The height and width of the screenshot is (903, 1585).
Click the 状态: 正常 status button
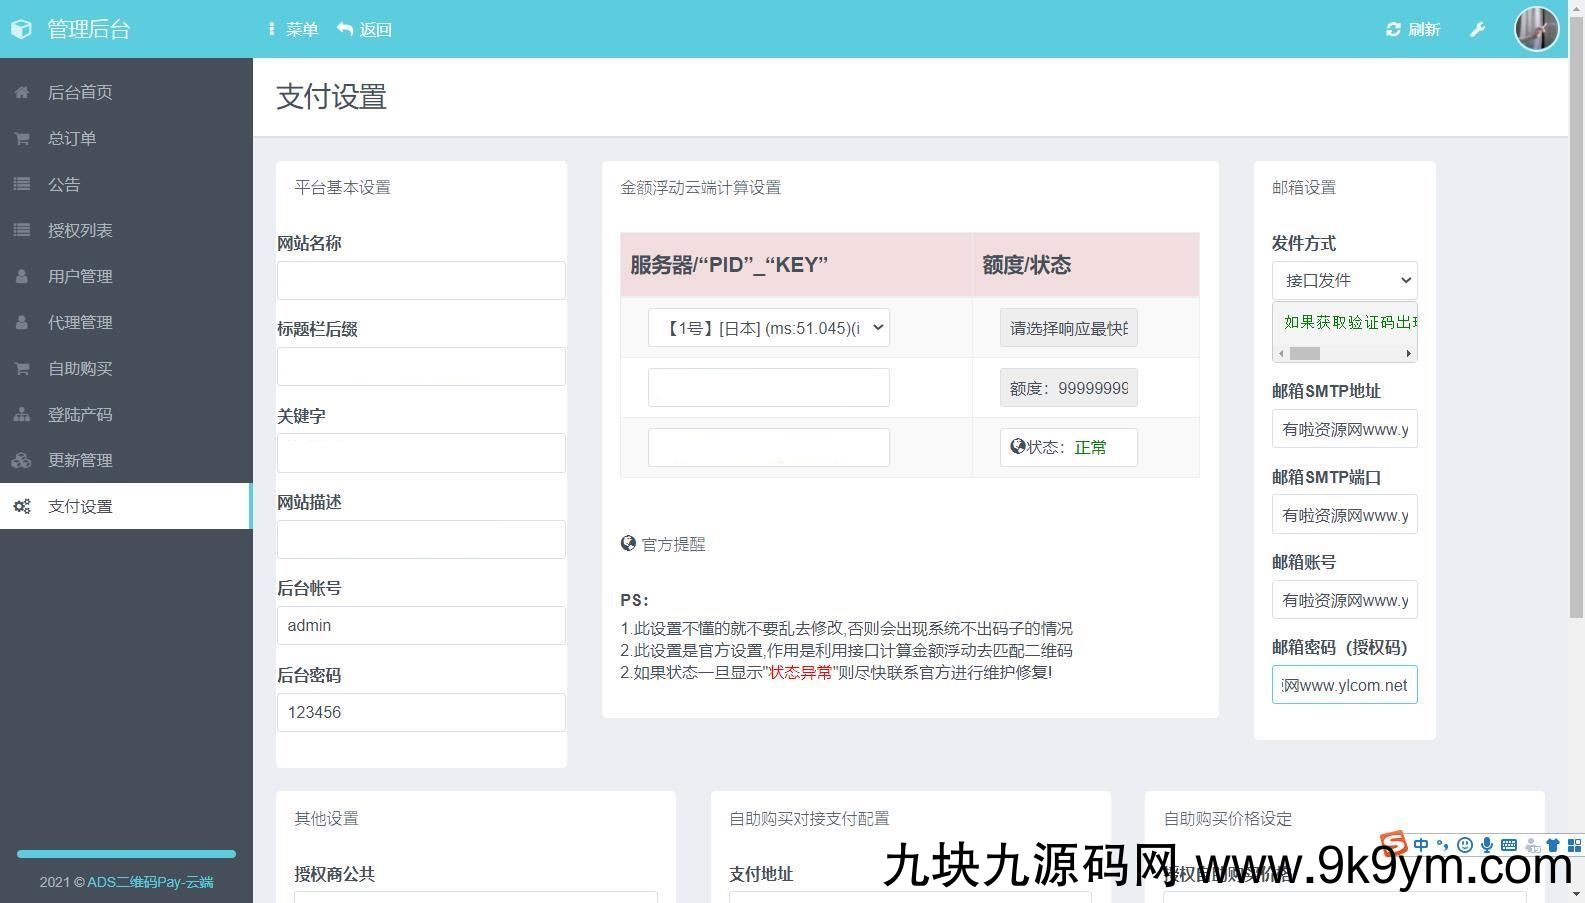point(1068,447)
